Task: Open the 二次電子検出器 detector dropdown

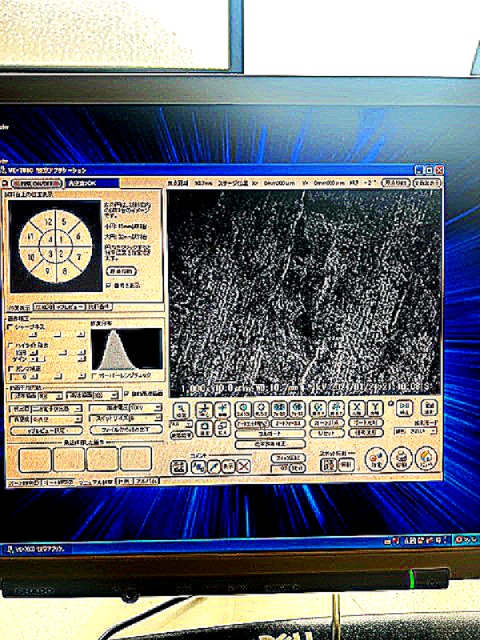Action: (57, 408)
